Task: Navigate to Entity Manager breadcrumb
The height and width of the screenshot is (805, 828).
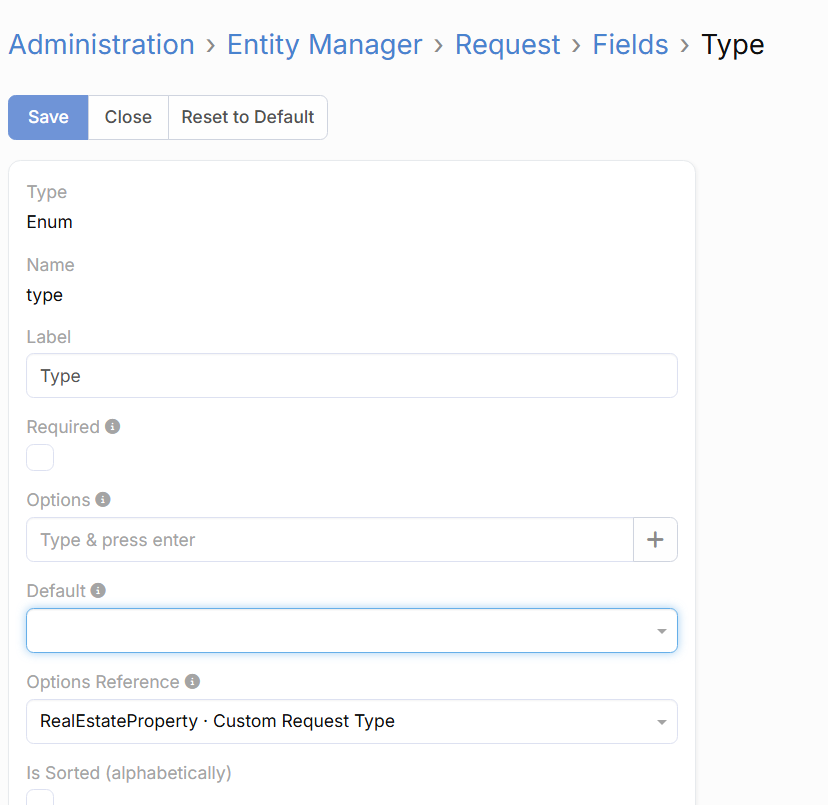Action: [x=324, y=45]
